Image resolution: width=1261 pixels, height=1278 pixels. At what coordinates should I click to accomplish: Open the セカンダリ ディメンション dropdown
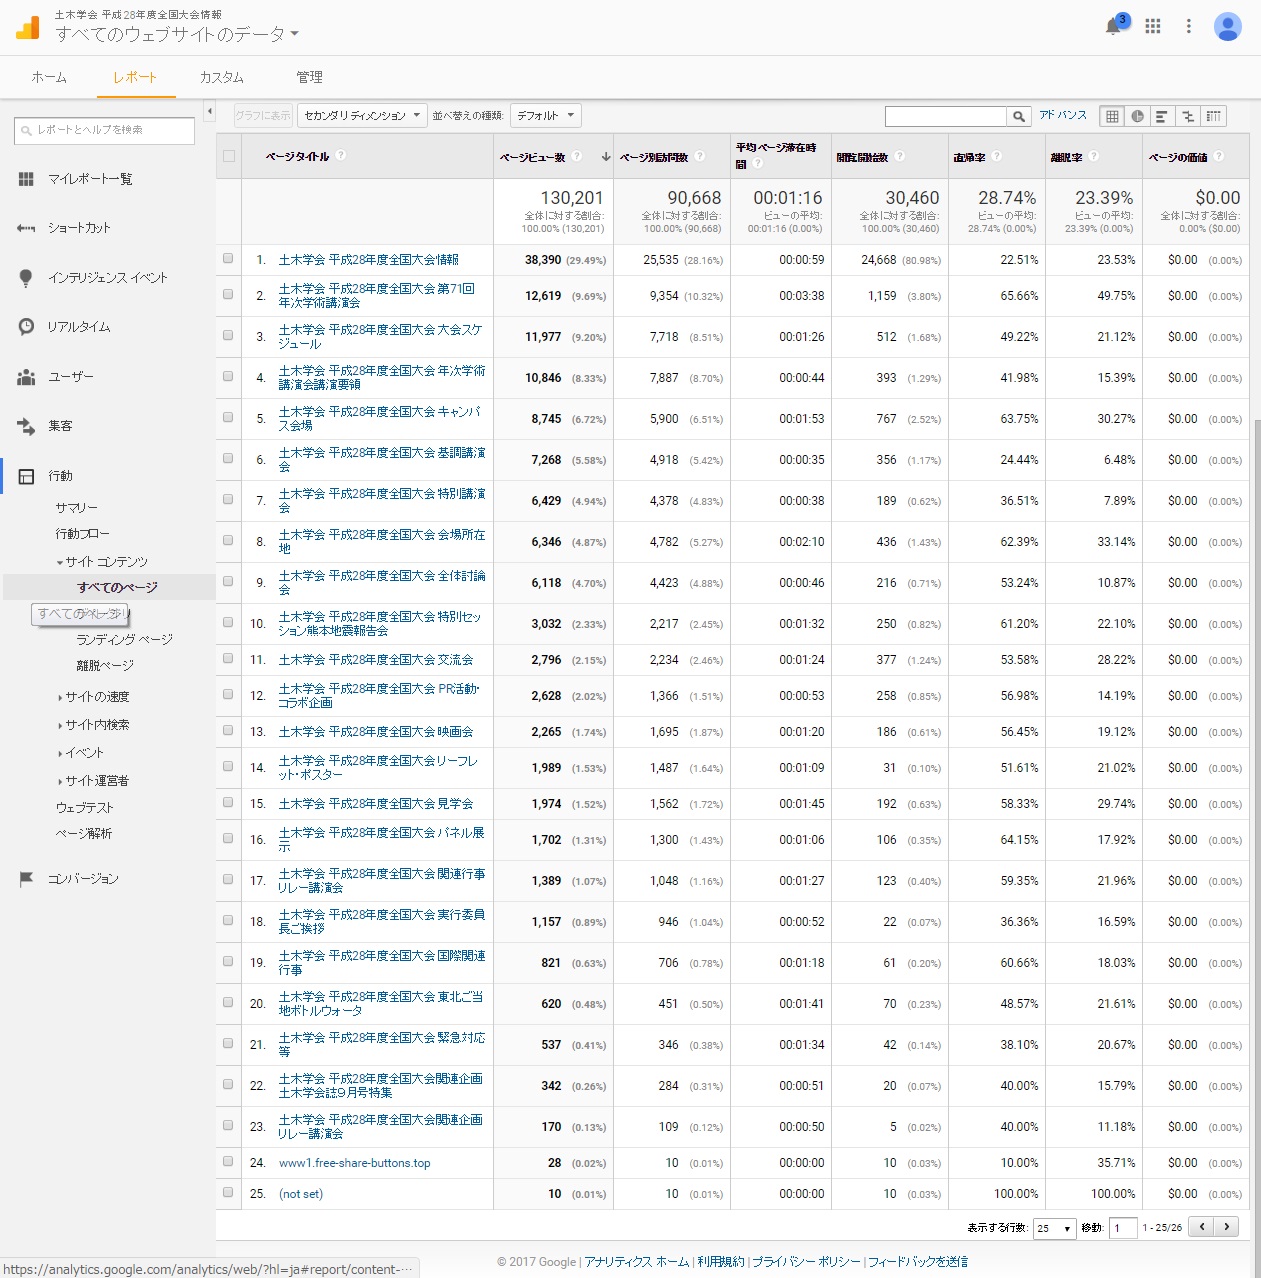tap(362, 116)
